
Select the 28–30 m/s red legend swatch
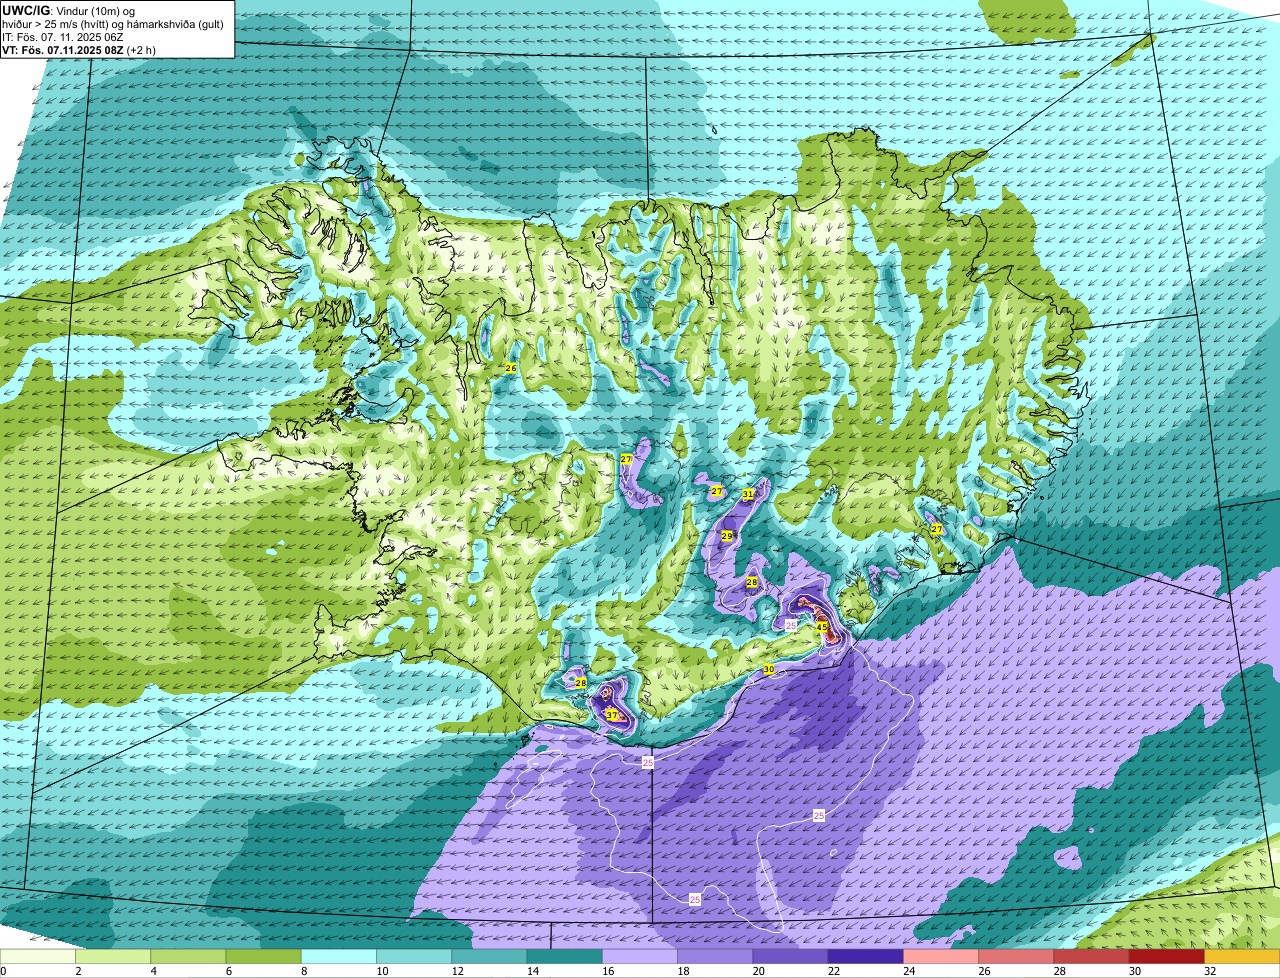(x=1092, y=956)
